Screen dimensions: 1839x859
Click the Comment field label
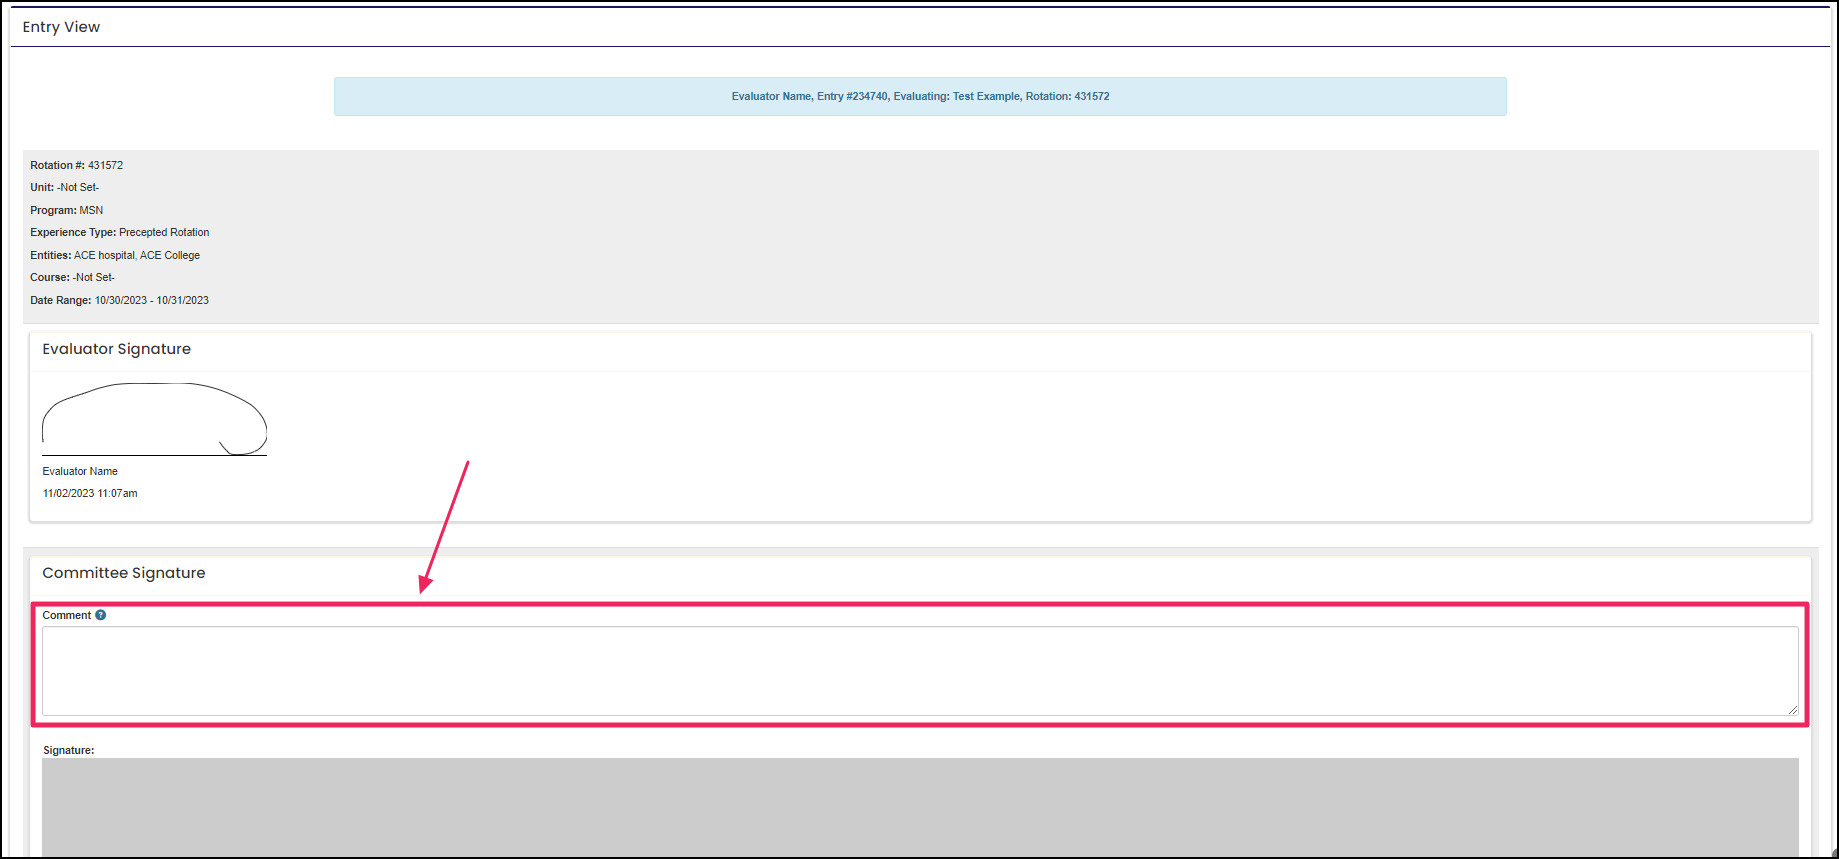click(x=66, y=615)
